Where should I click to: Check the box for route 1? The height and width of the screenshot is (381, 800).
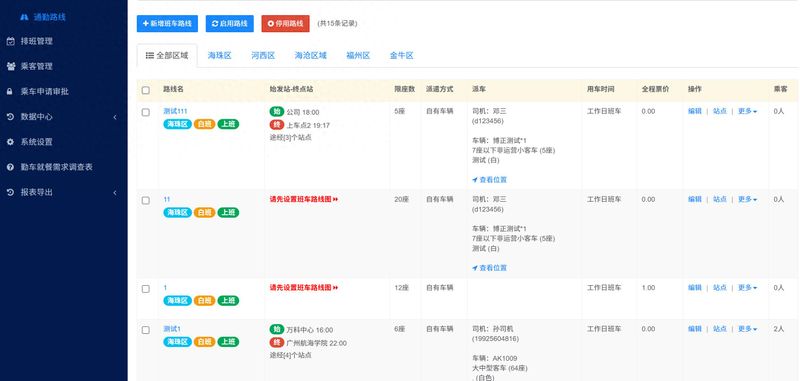click(146, 289)
